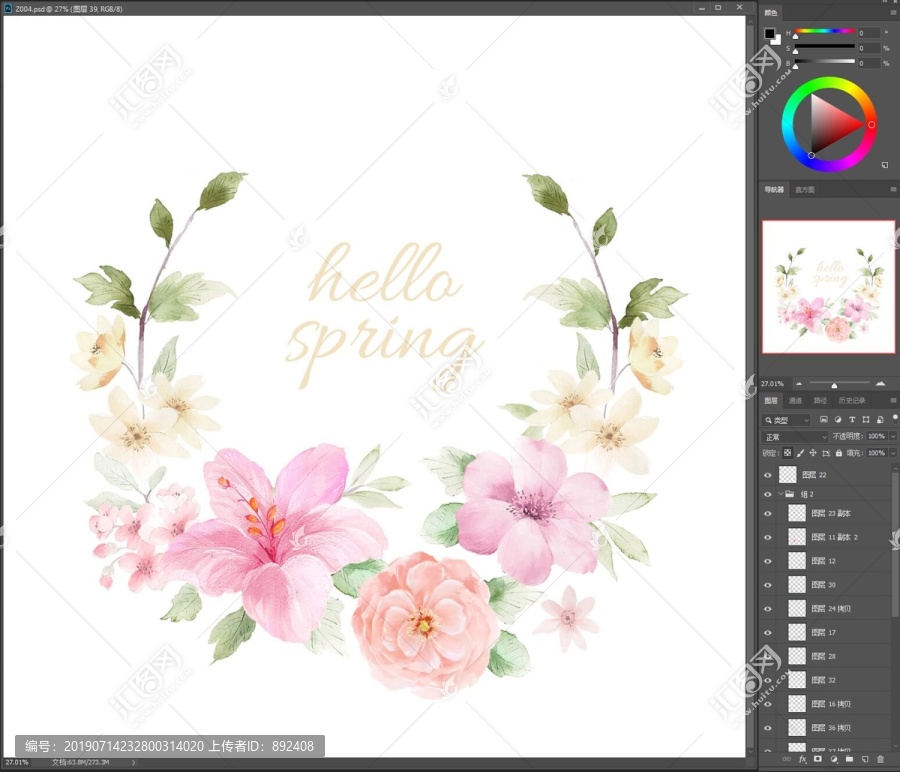
Task: Click the link layers icon
Action: click(x=786, y=759)
